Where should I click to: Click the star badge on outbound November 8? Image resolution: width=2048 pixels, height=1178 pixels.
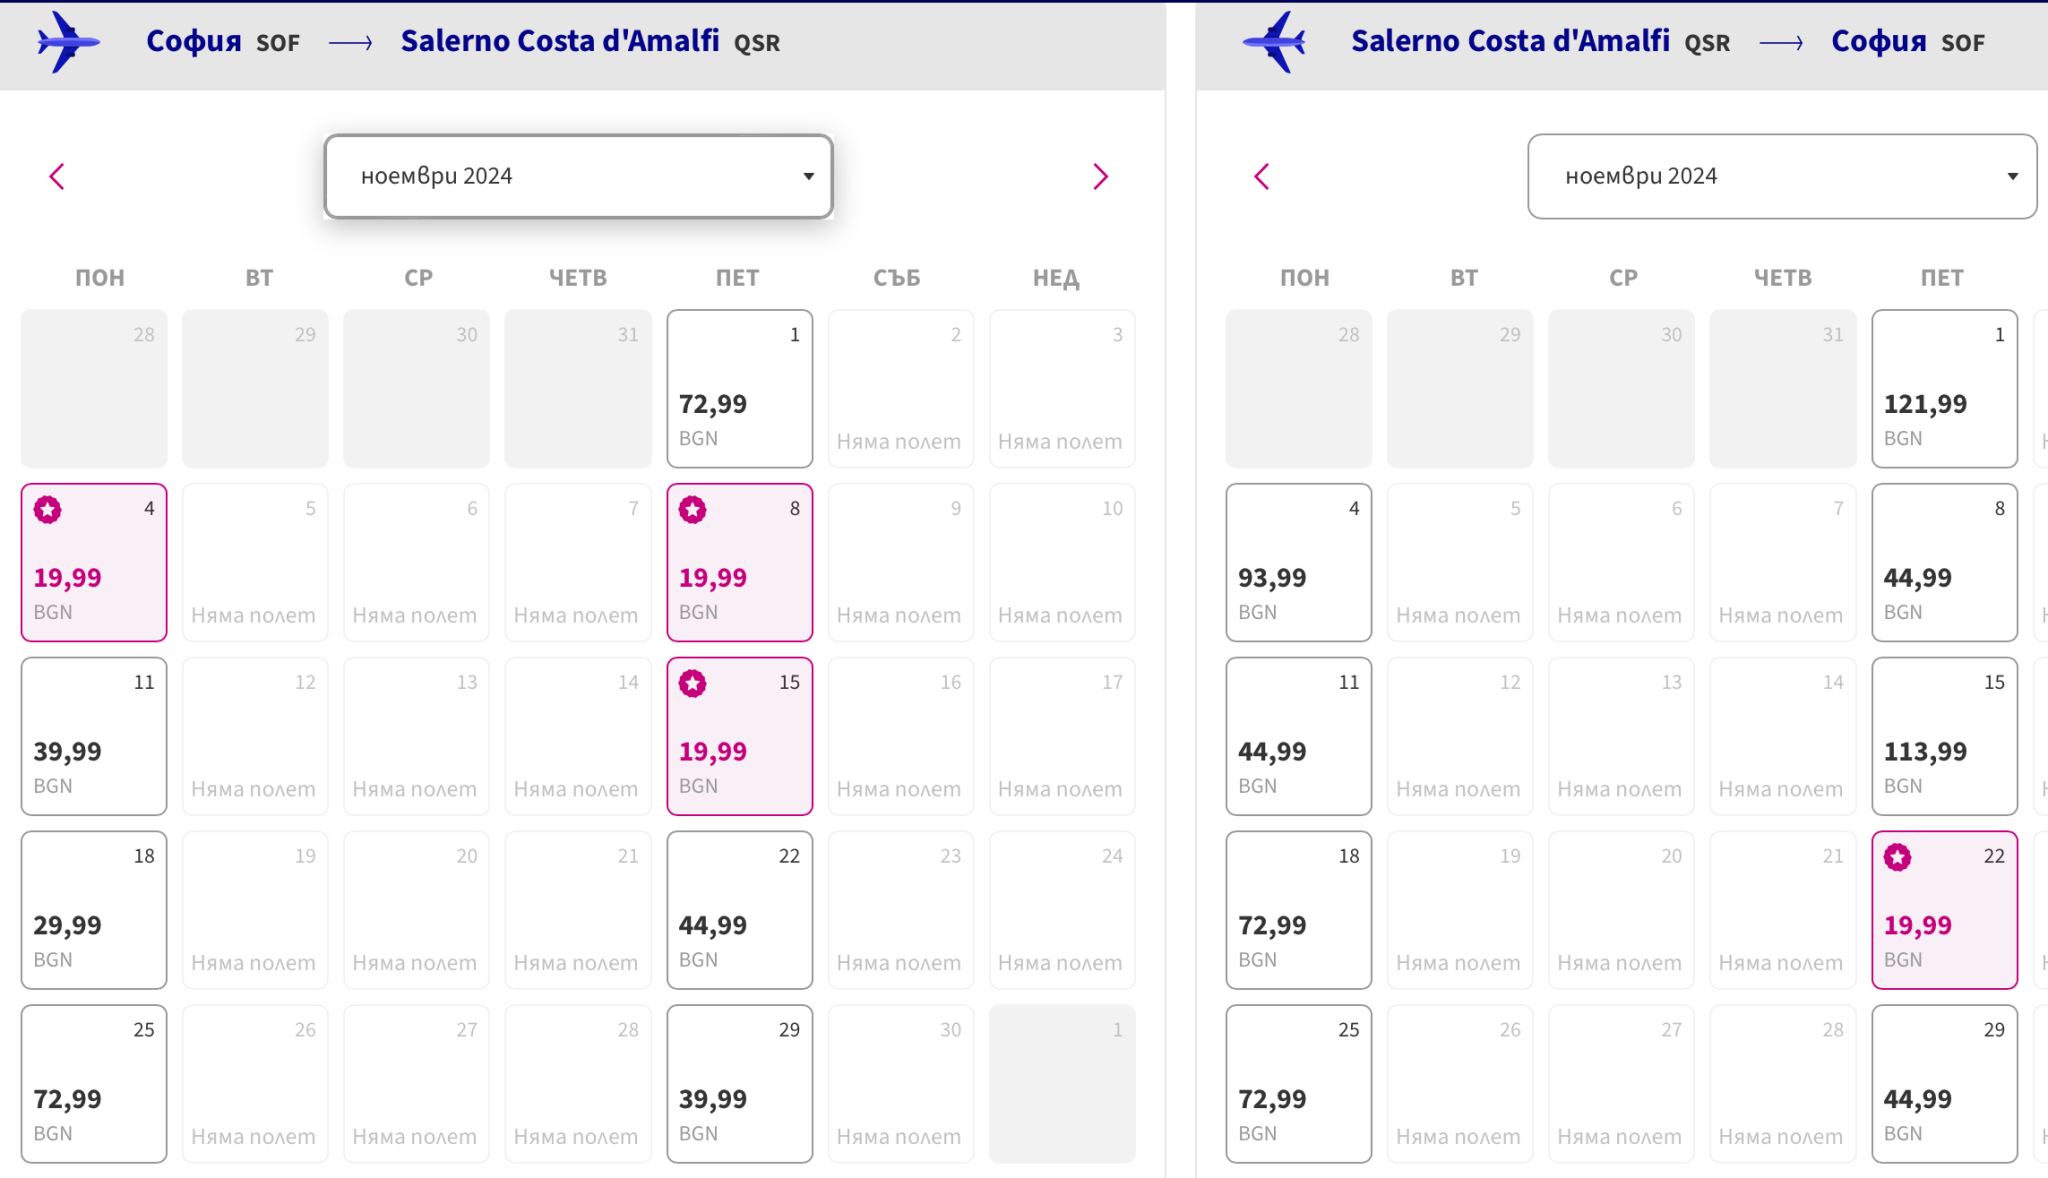point(693,510)
